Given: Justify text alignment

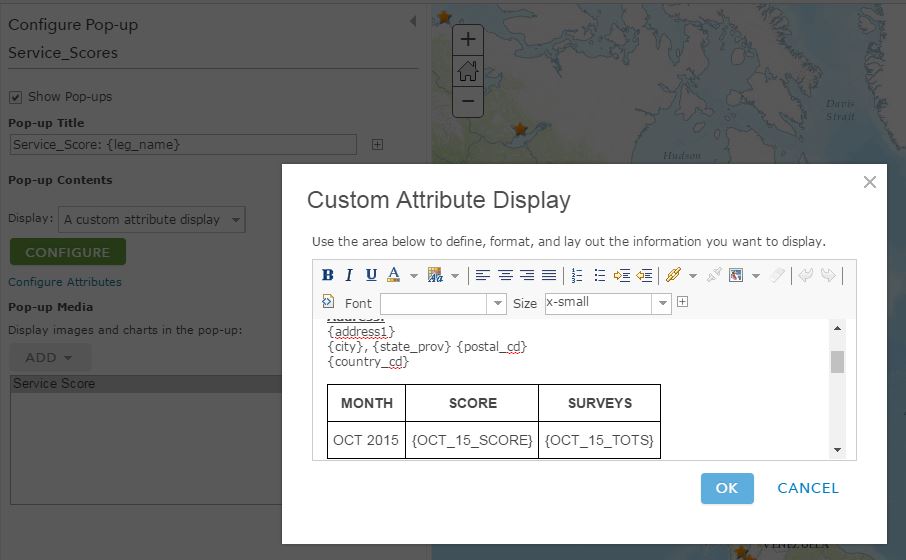Looking at the screenshot, I should click(549, 275).
